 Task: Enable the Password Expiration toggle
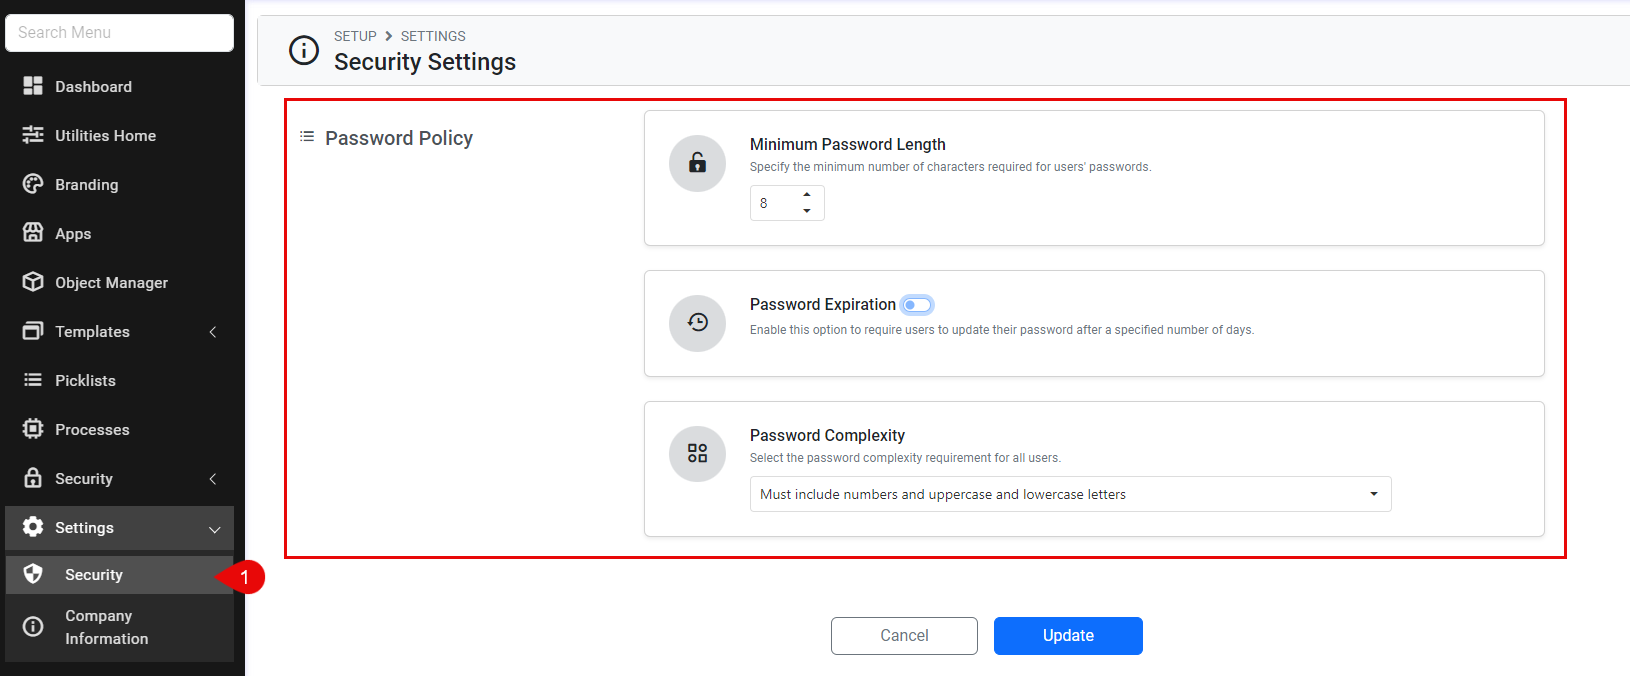[917, 305]
